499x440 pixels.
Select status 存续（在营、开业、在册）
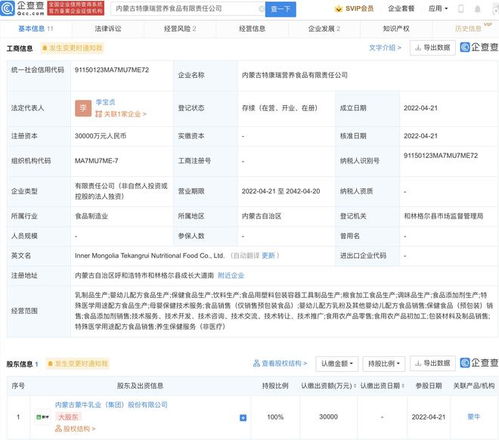280,108
